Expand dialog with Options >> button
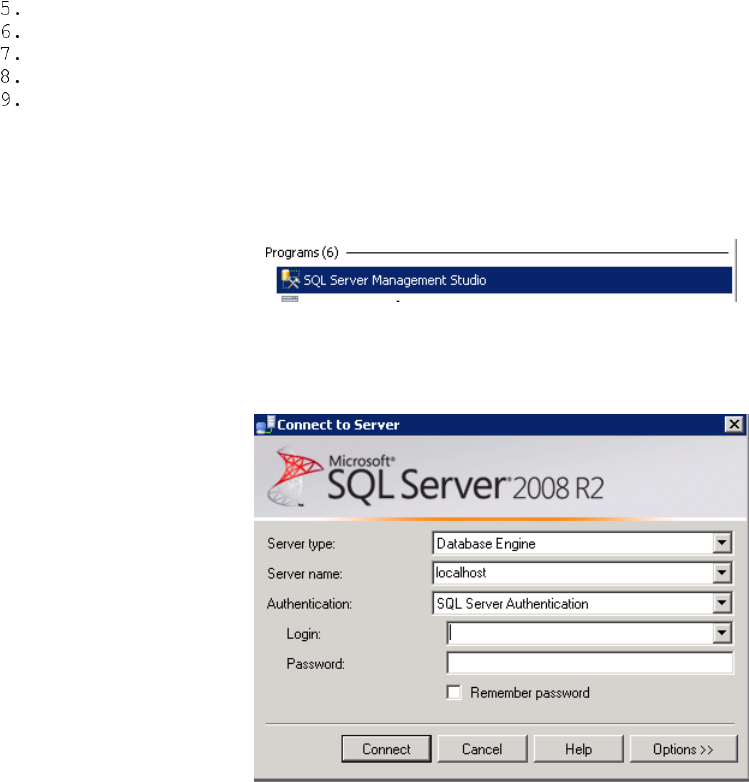 tap(683, 749)
